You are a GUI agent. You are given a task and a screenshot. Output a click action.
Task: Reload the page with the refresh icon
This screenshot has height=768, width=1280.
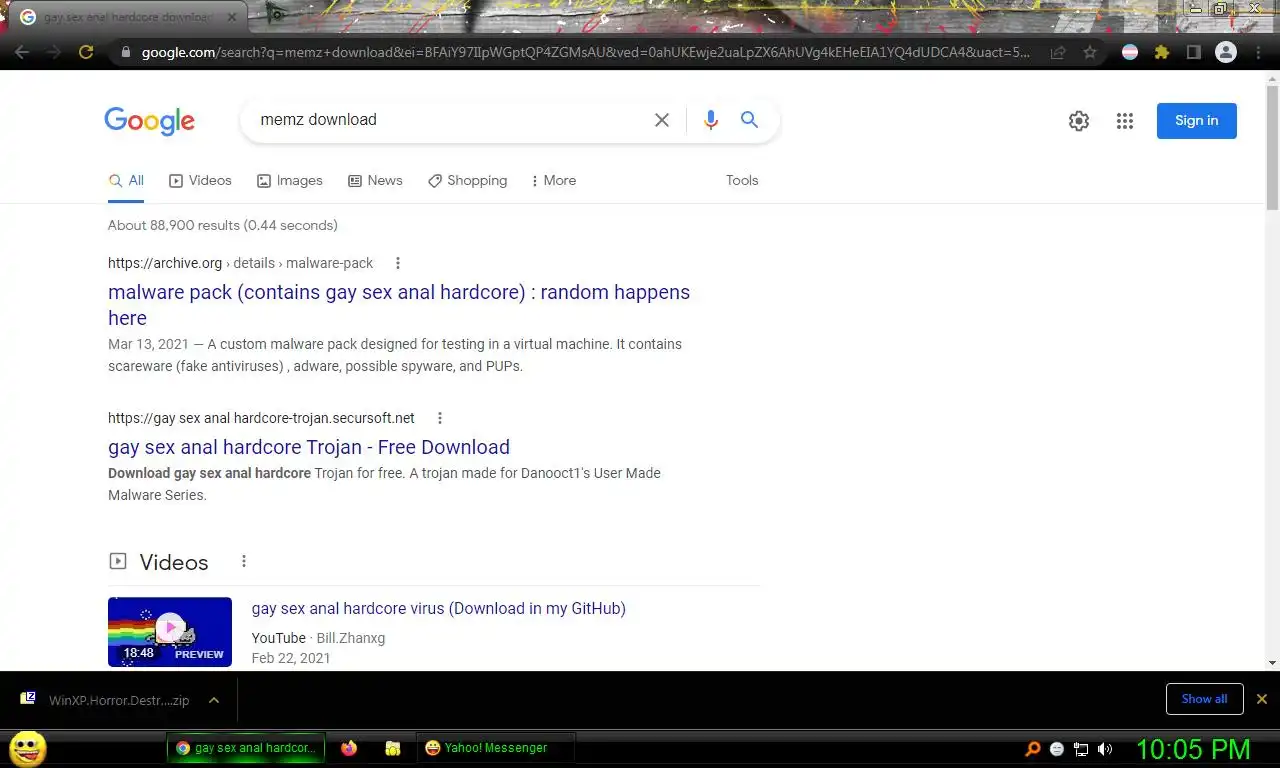(86, 52)
